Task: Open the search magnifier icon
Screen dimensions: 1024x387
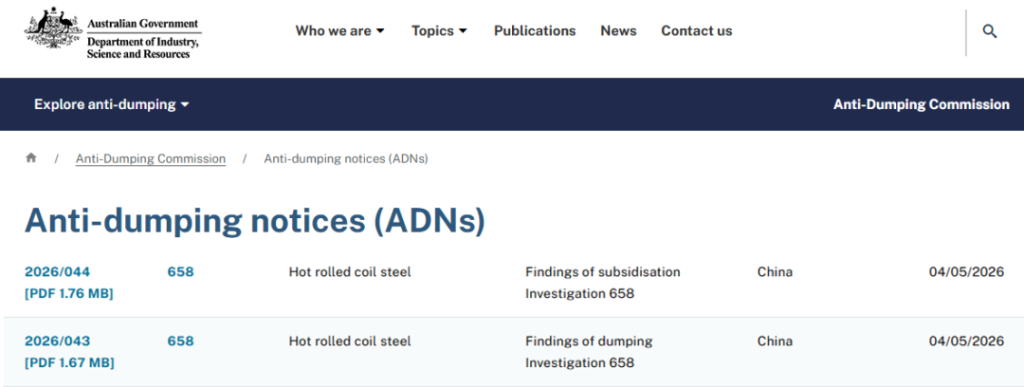Action: point(989,31)
